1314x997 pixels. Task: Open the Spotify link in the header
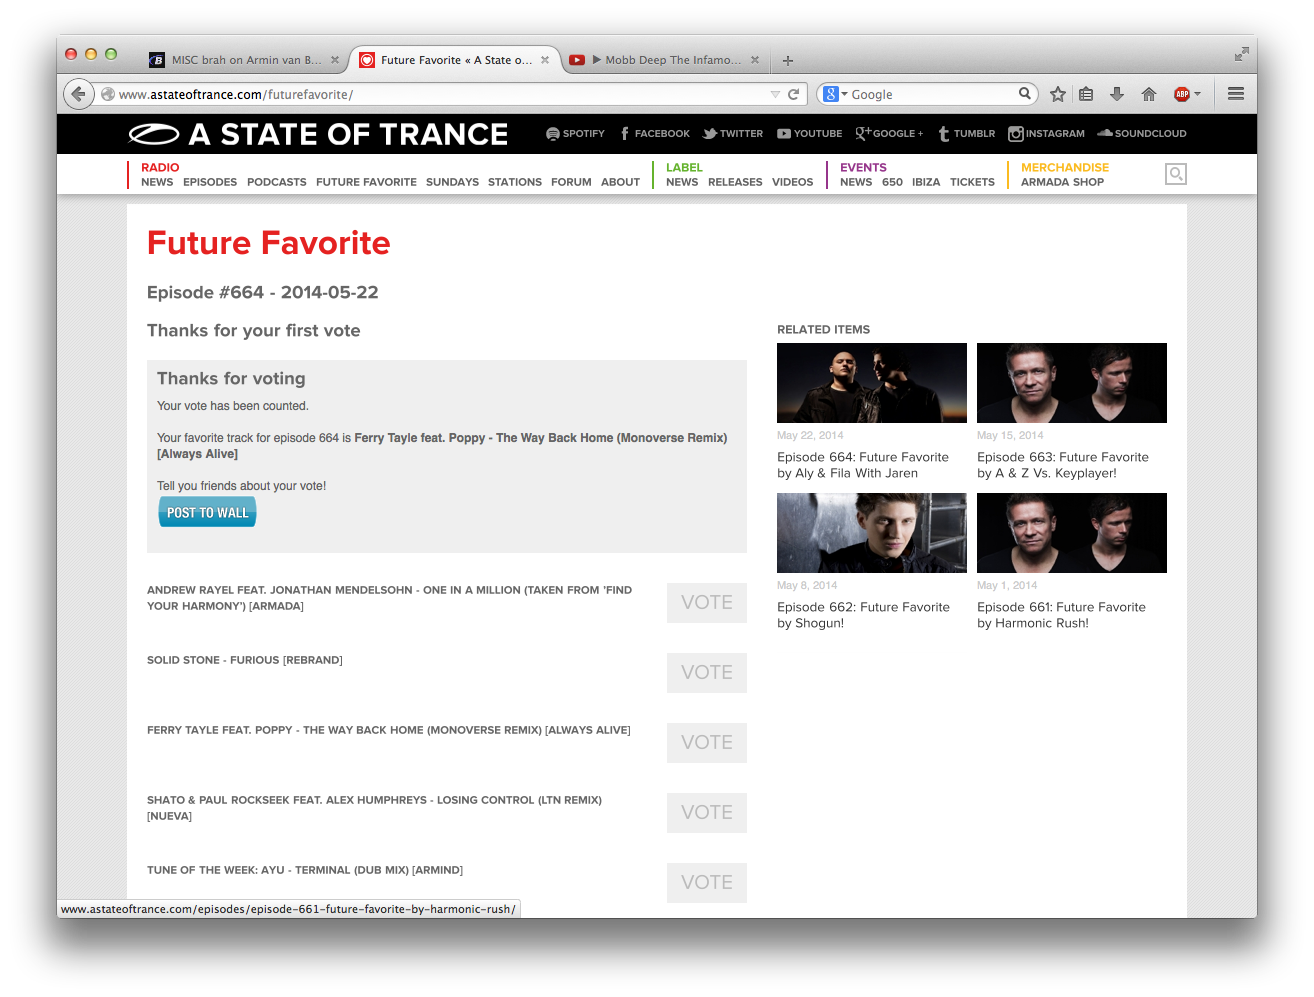(x=575, y=133)
